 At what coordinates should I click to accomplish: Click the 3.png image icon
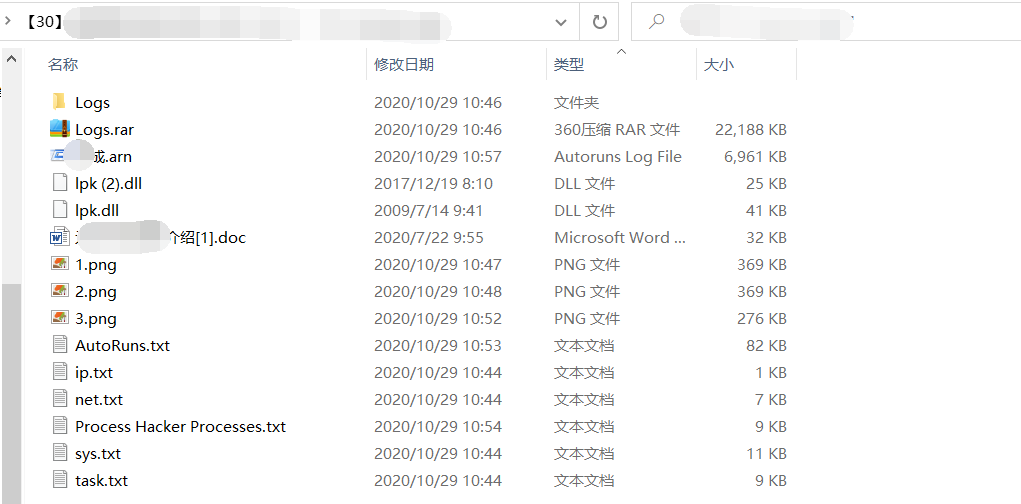pos(59,318)
